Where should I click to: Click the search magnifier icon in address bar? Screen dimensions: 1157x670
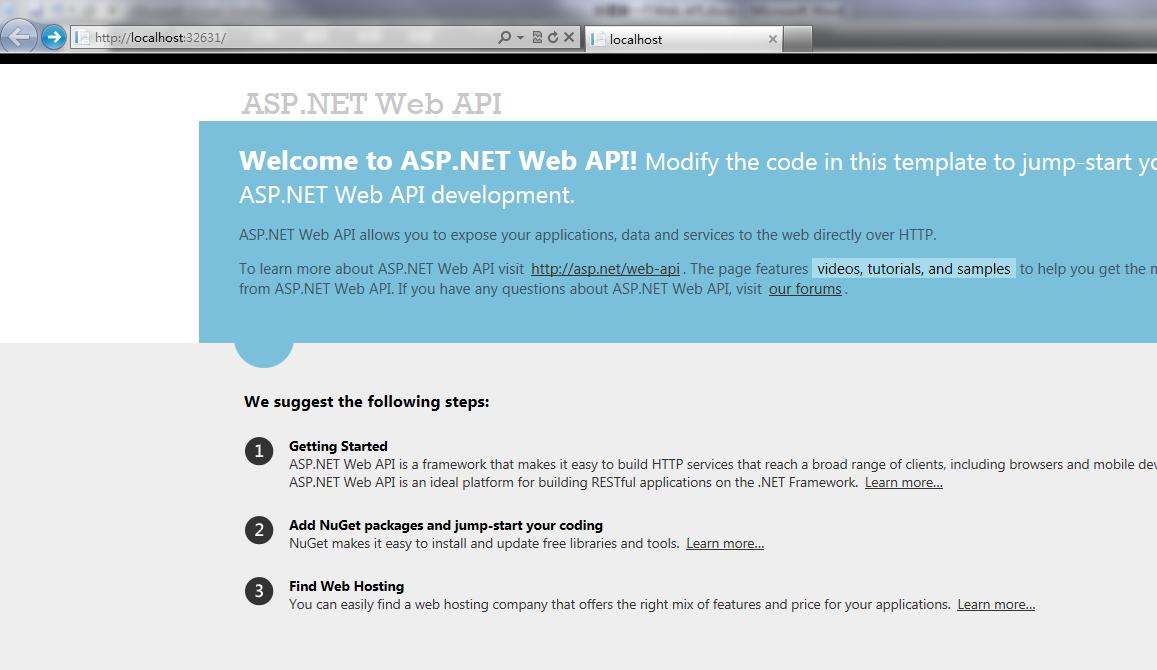pyautogui.click(x=504, y=37)
